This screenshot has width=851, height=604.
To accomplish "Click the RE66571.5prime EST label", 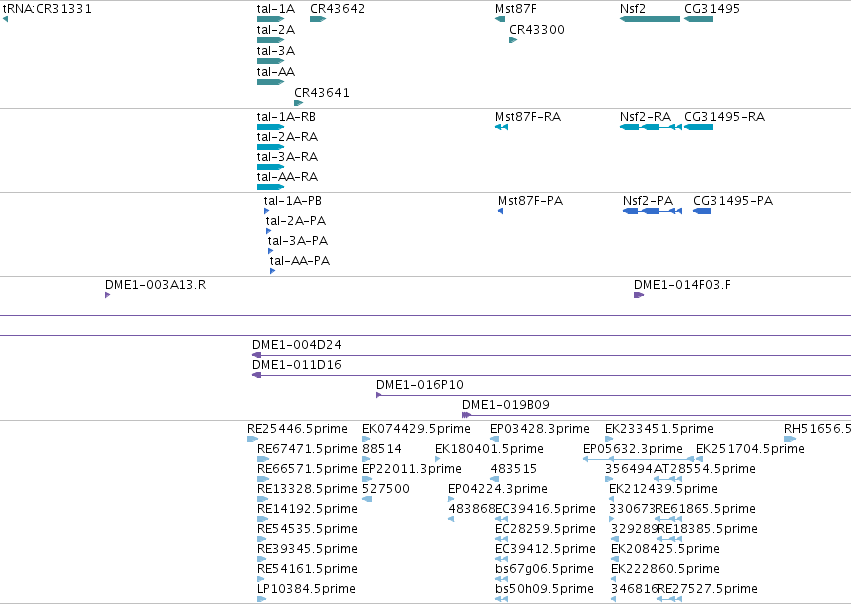I will (x=307, y=469).
